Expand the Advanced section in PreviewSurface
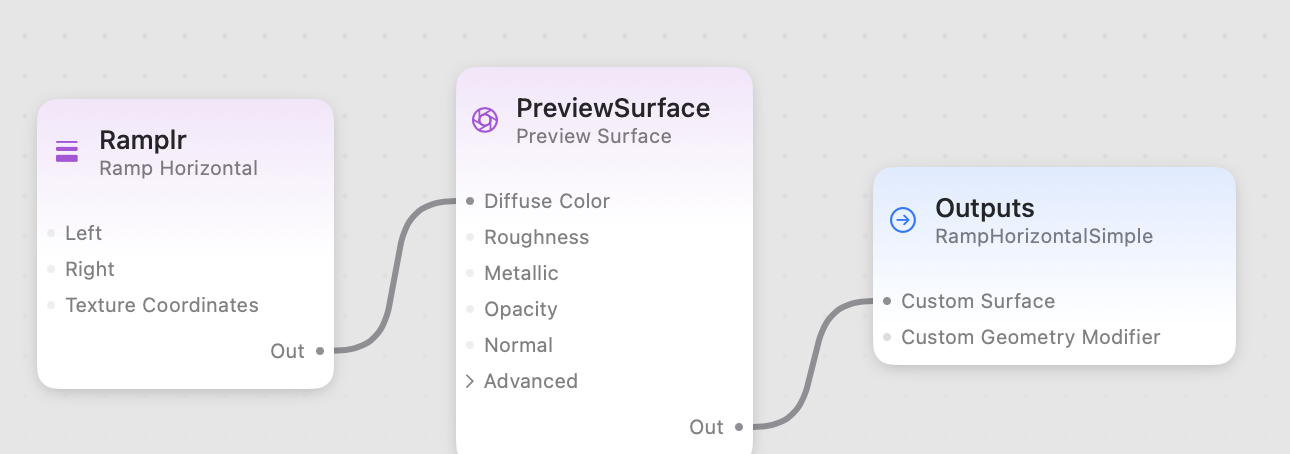 [470, 381]
